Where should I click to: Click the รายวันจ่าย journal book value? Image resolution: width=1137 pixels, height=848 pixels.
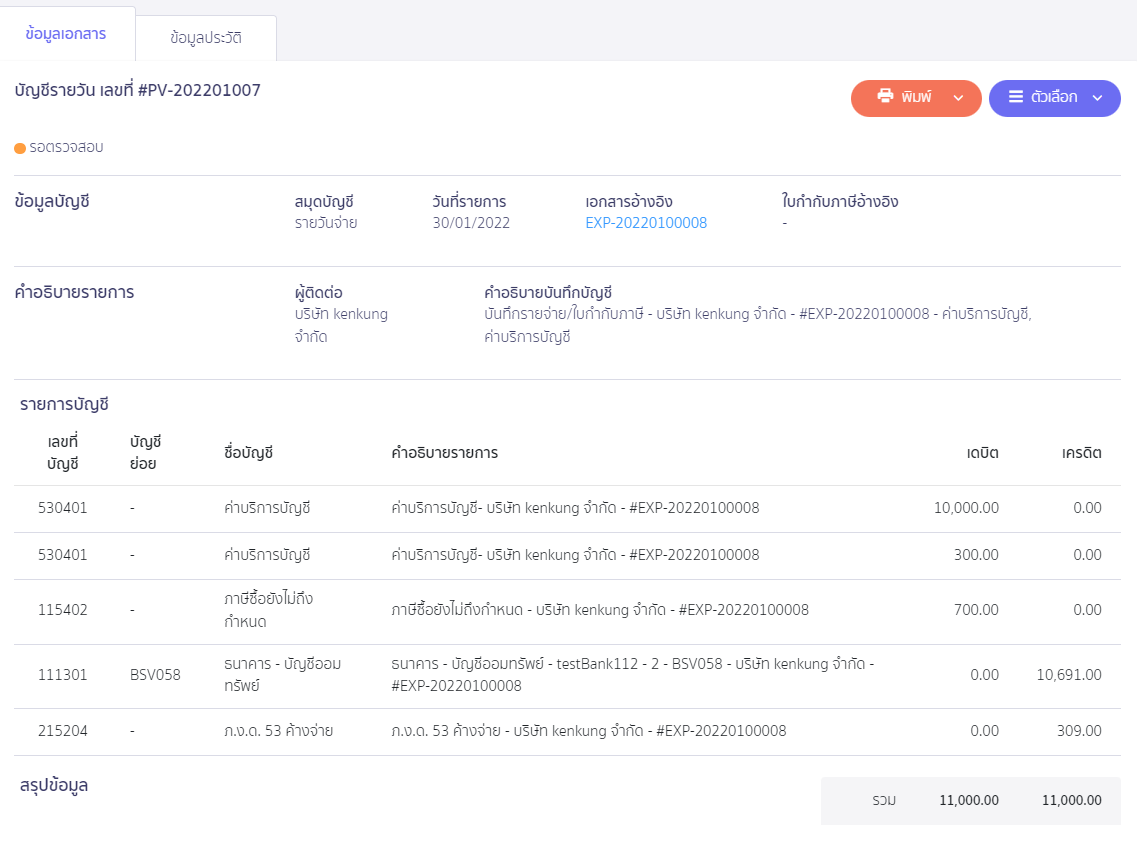tap(326, 223)
